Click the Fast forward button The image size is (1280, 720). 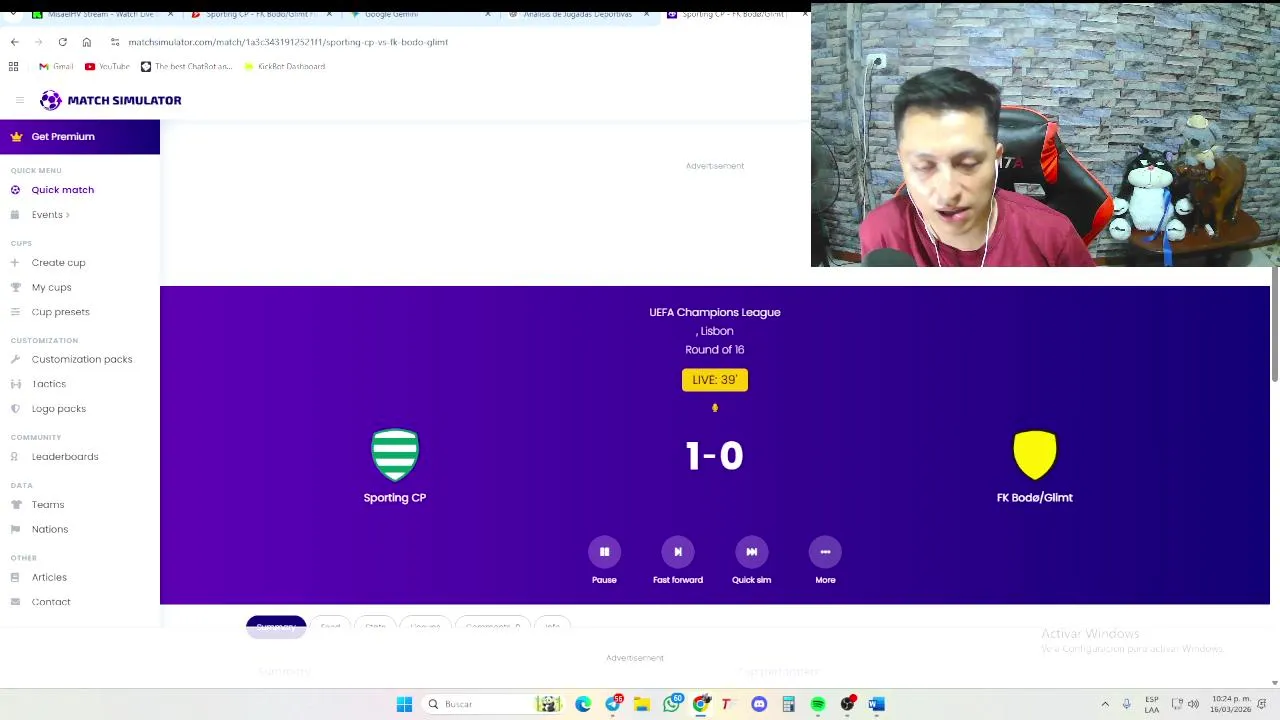coord(678,552)
